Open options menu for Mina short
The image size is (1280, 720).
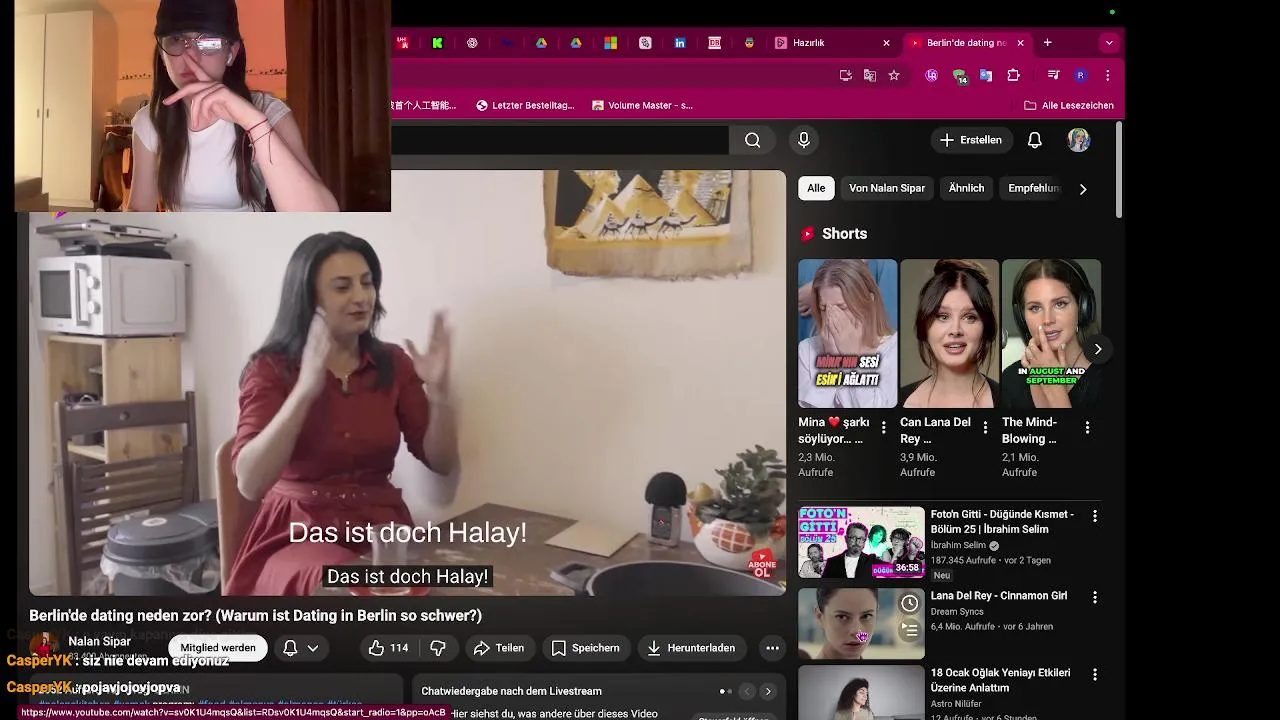coord(884,428)
